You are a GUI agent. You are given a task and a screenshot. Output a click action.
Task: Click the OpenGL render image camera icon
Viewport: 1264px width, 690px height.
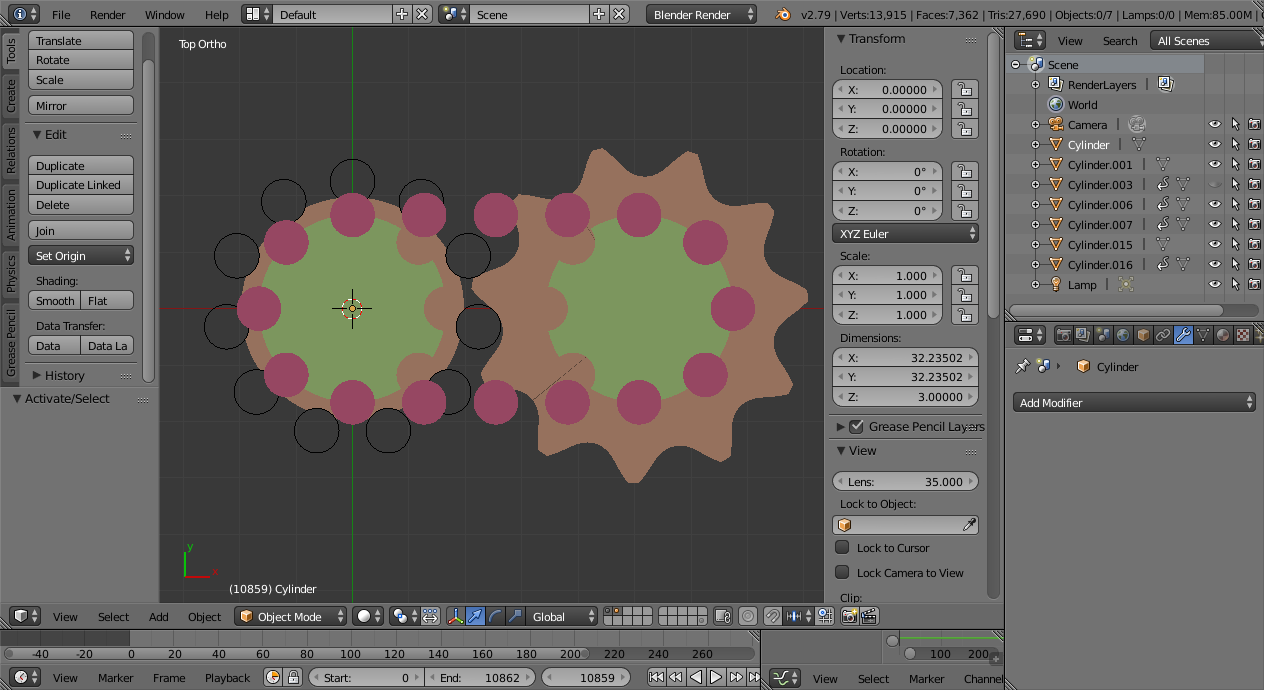pos(849,616)
